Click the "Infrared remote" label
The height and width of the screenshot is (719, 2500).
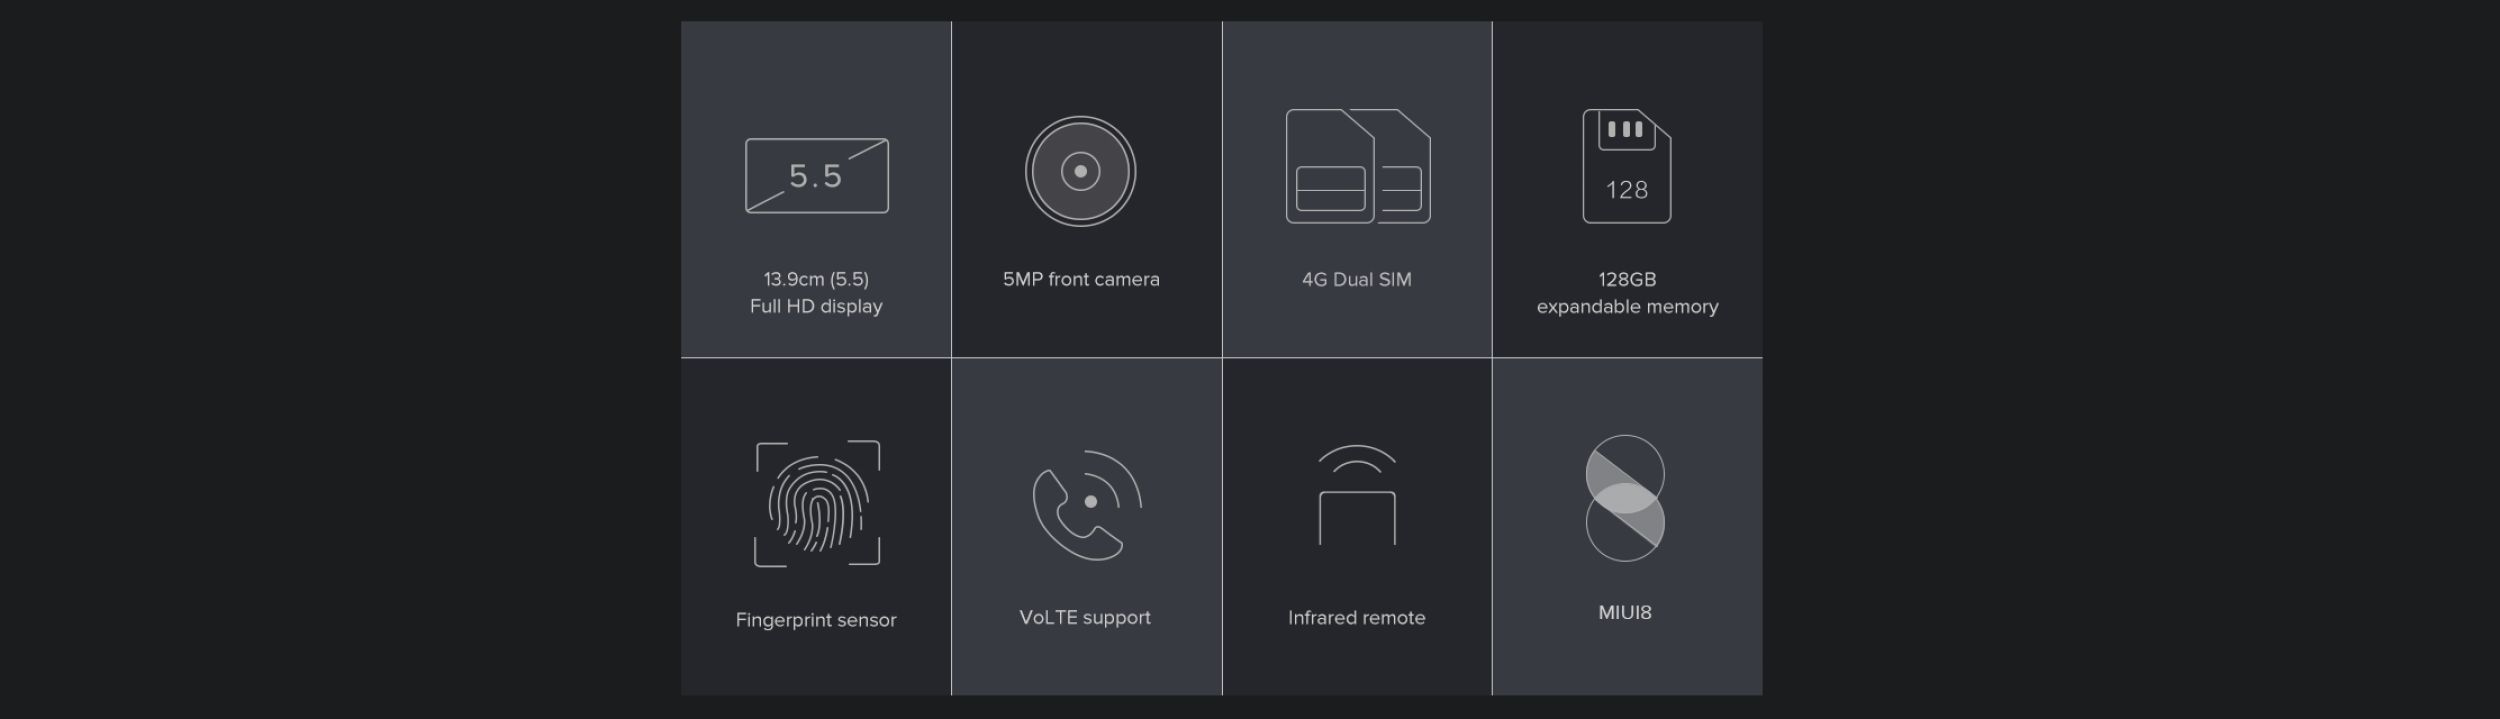tap(1356, 617)
